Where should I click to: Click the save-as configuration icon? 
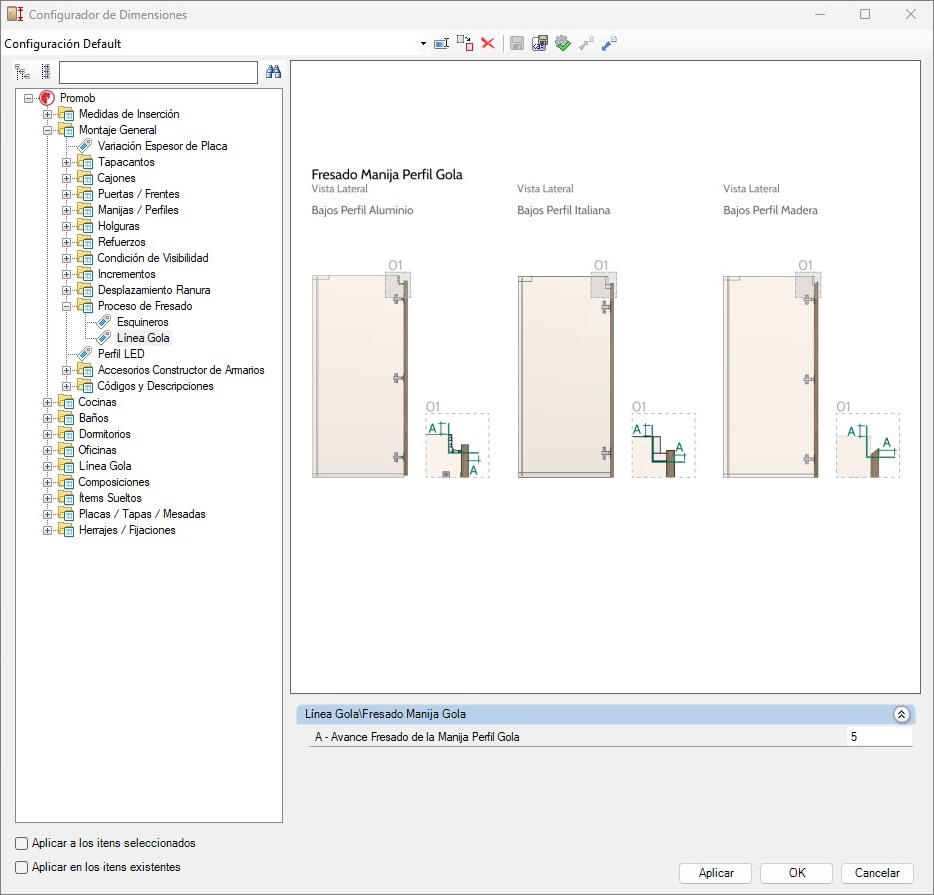pyautogui.click(x=540, y=44)
